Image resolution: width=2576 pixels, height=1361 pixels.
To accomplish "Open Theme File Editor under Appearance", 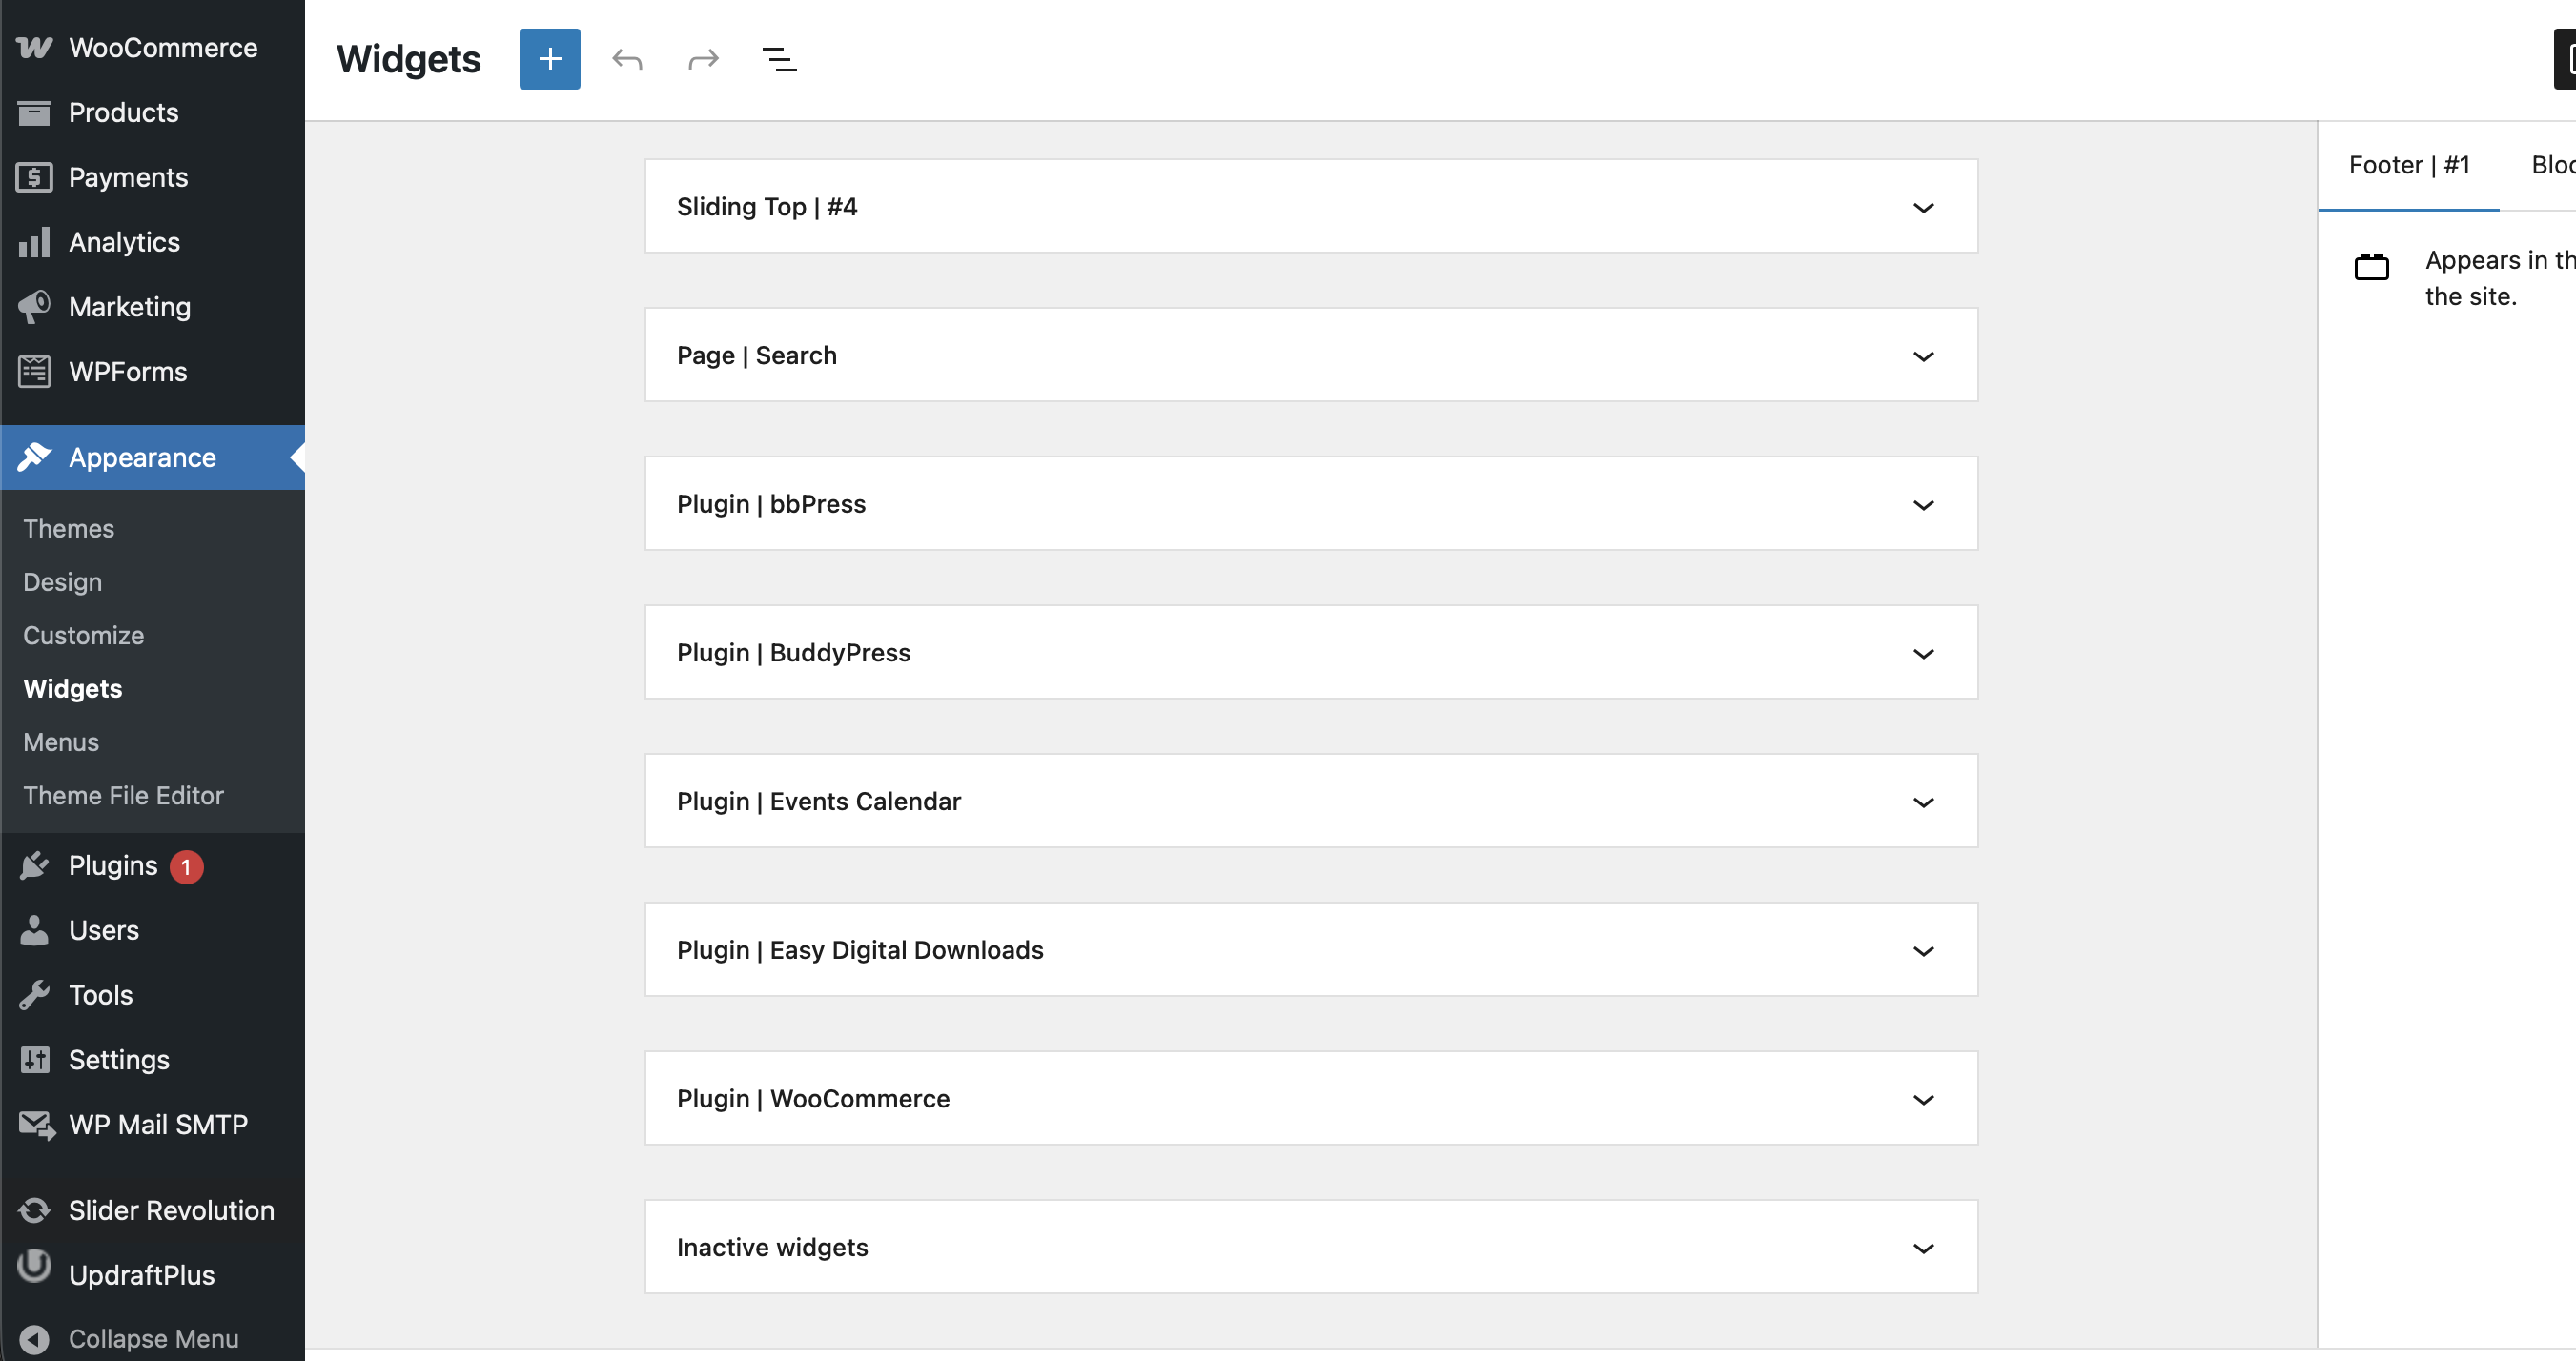I will coord(123,796).
